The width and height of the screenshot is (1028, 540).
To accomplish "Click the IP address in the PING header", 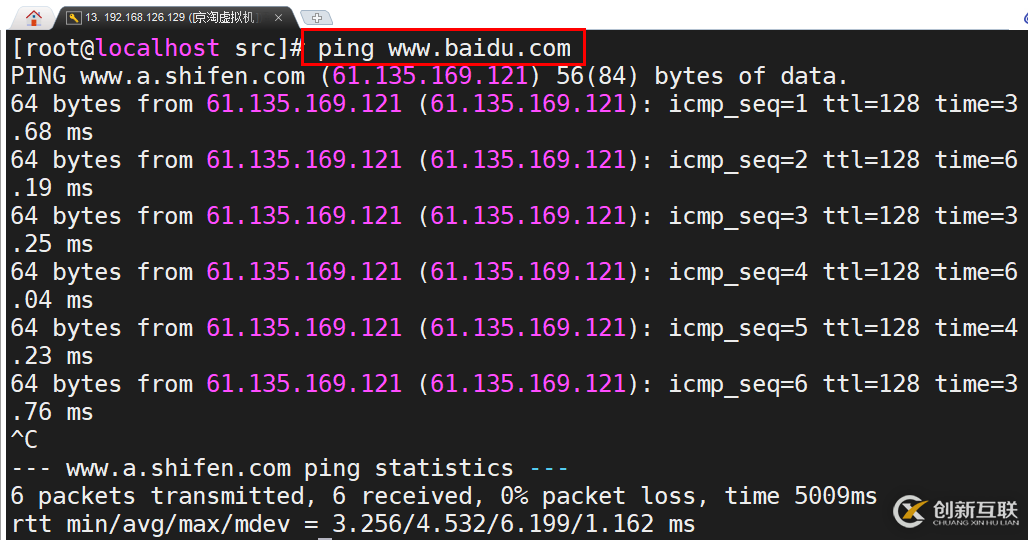I will pos(430,76).
